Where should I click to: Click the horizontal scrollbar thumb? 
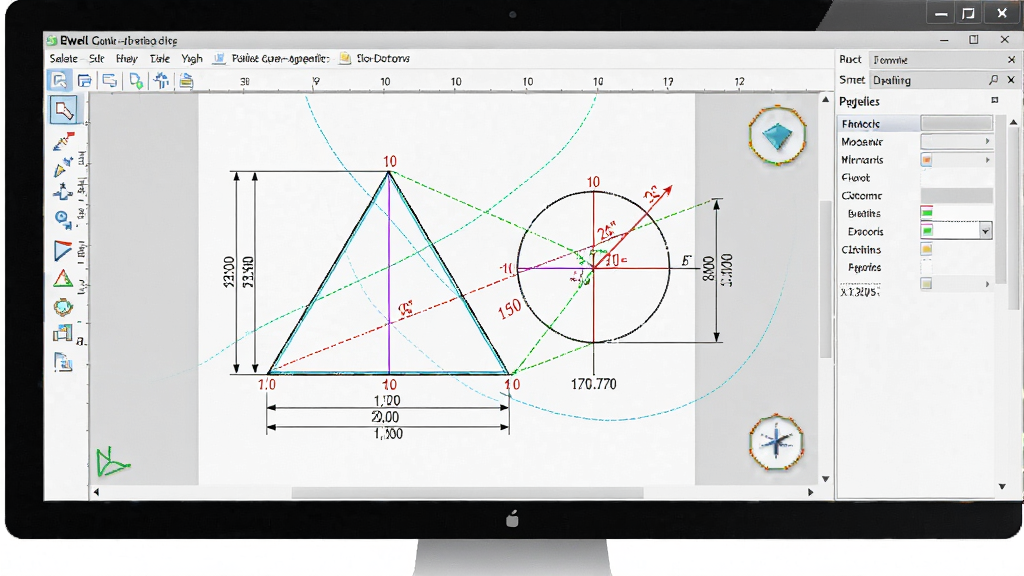467,492
